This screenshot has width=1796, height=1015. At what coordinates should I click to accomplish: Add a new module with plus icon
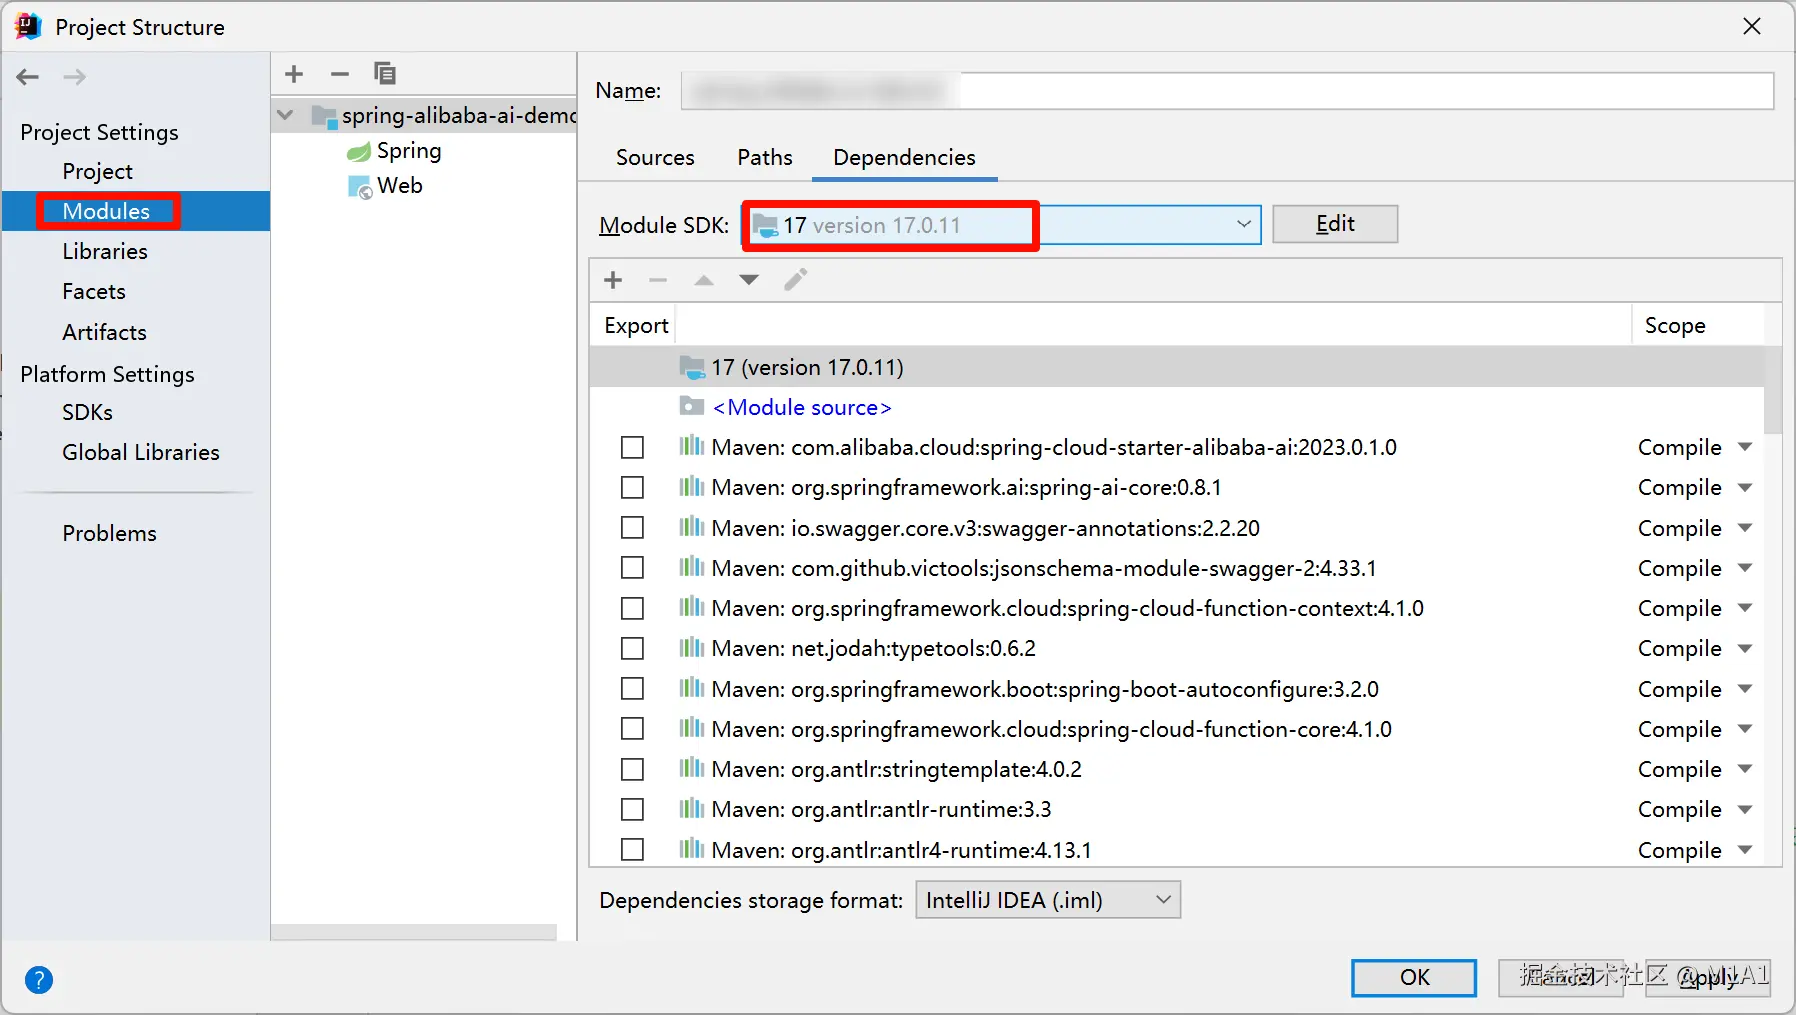point(294,74)
